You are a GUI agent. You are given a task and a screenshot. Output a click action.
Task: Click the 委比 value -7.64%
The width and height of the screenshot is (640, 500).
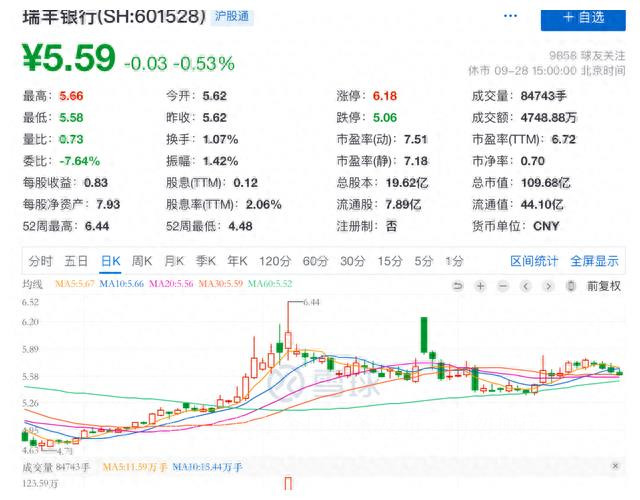[x=80, y=161]
